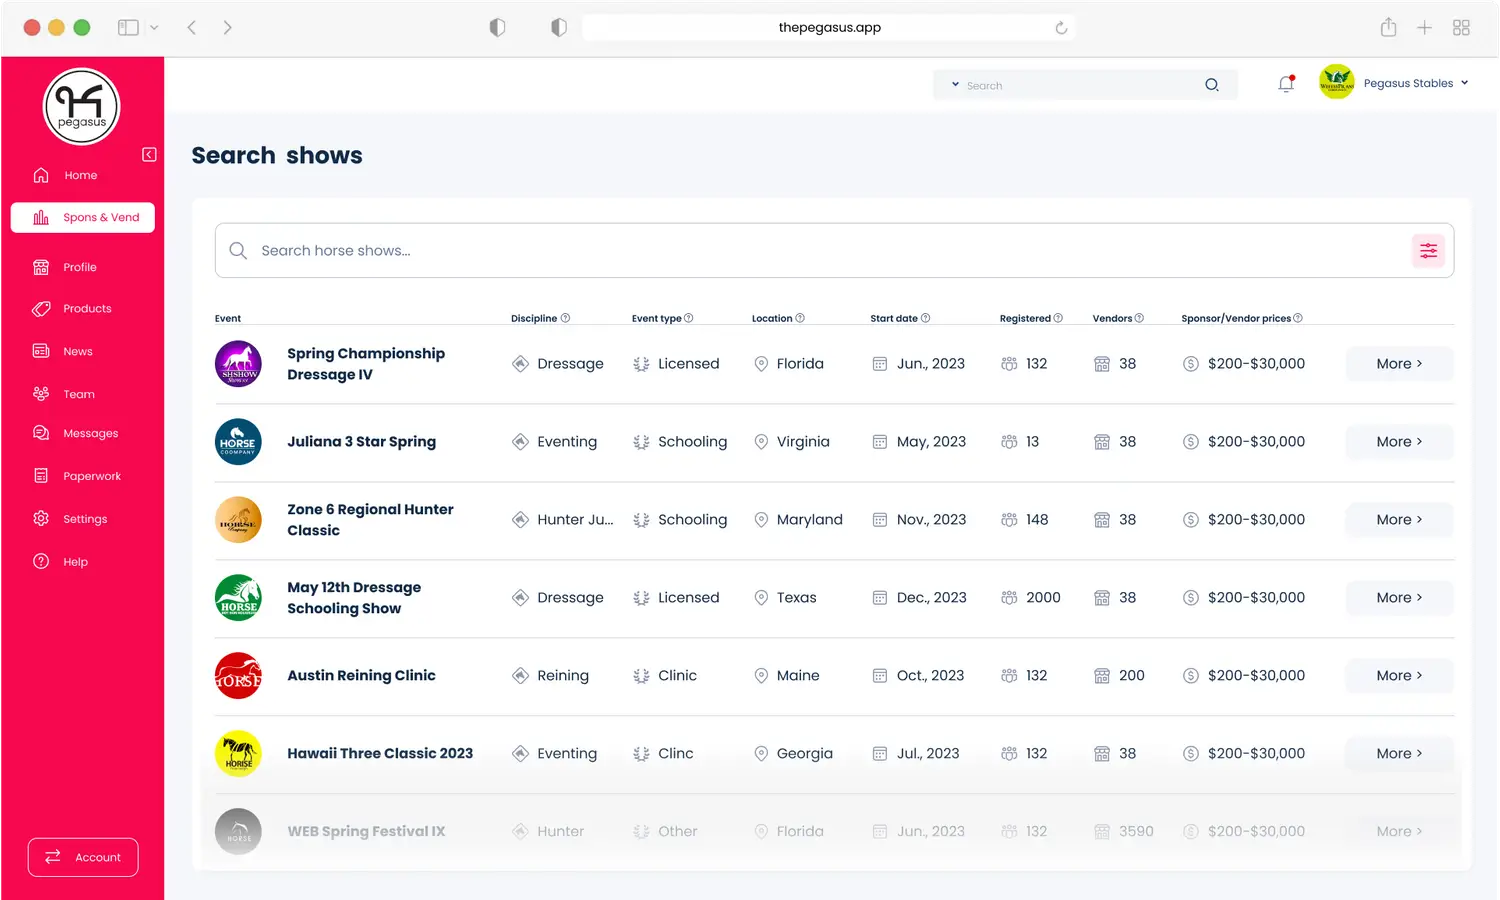Image resolution: width=1500 pixels, height=900 pixels.
Task: Focus the Search horse shows field
Action: (x=820, y=251)
